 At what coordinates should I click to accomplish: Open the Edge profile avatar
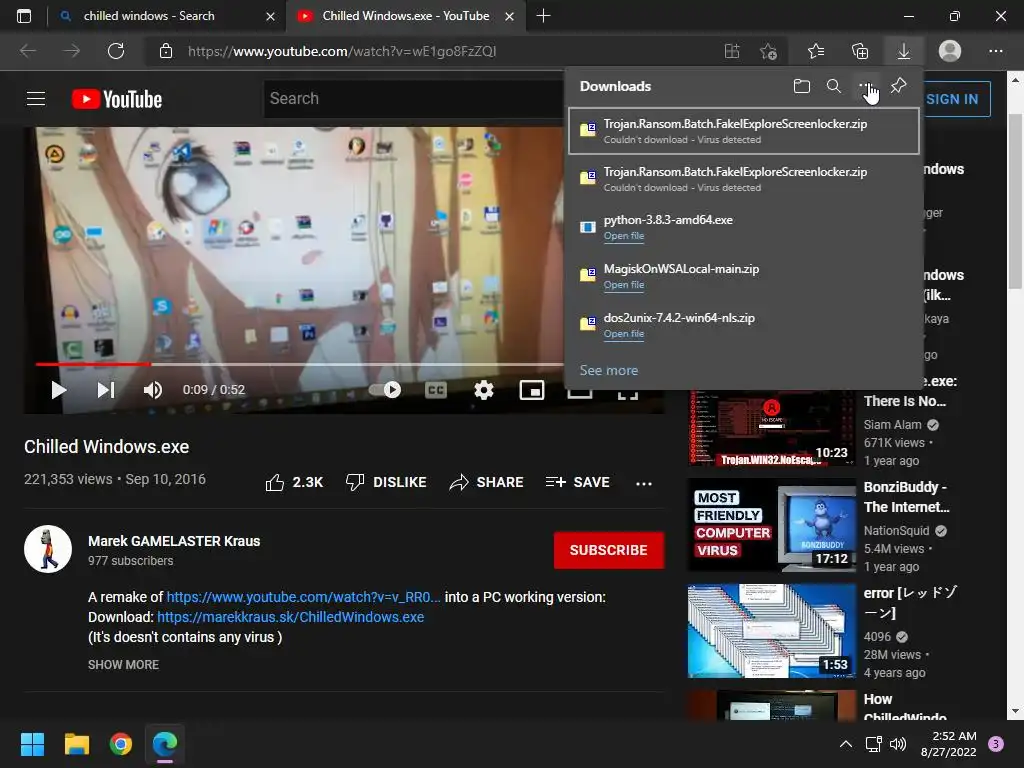pos(950,51)
